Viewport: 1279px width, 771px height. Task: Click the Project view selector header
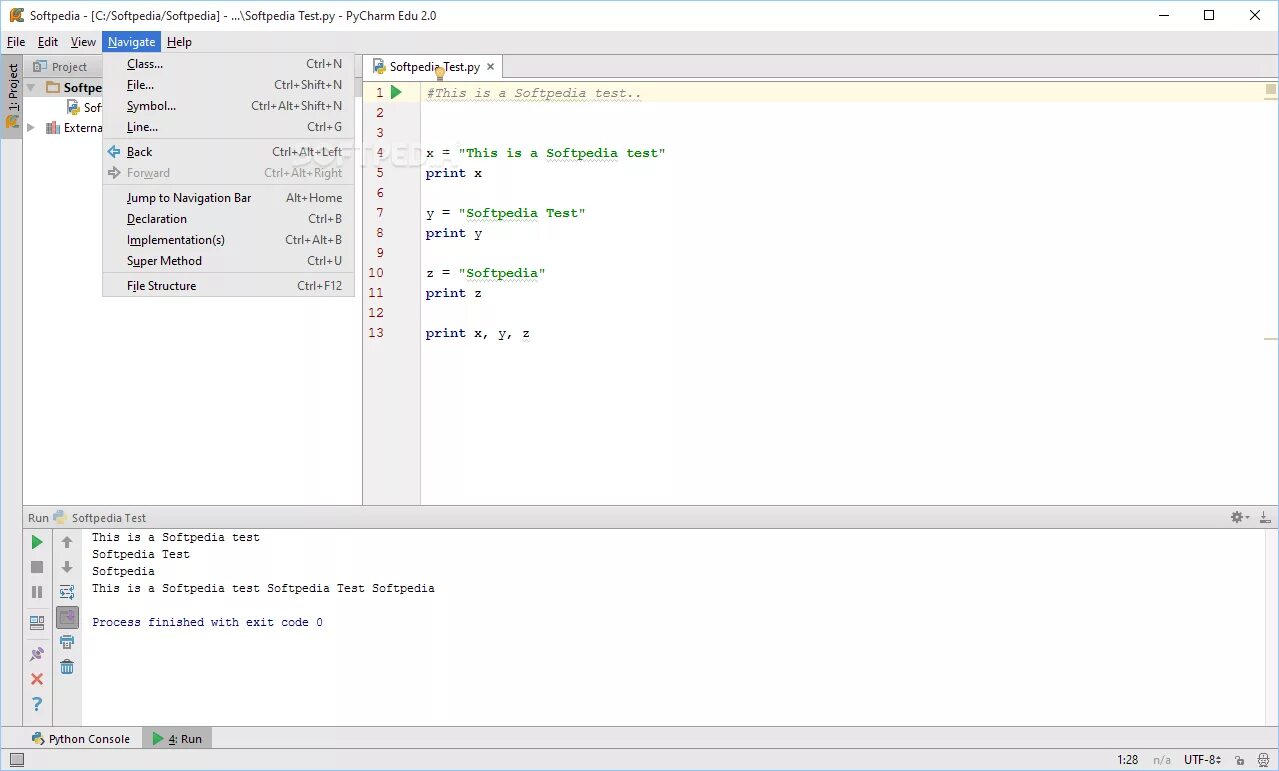pos(62,67)
